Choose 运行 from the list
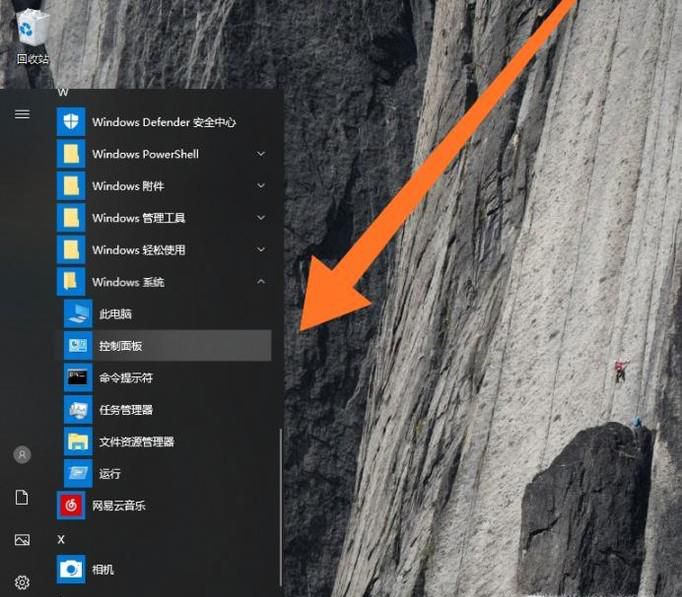 pos(110,474)
